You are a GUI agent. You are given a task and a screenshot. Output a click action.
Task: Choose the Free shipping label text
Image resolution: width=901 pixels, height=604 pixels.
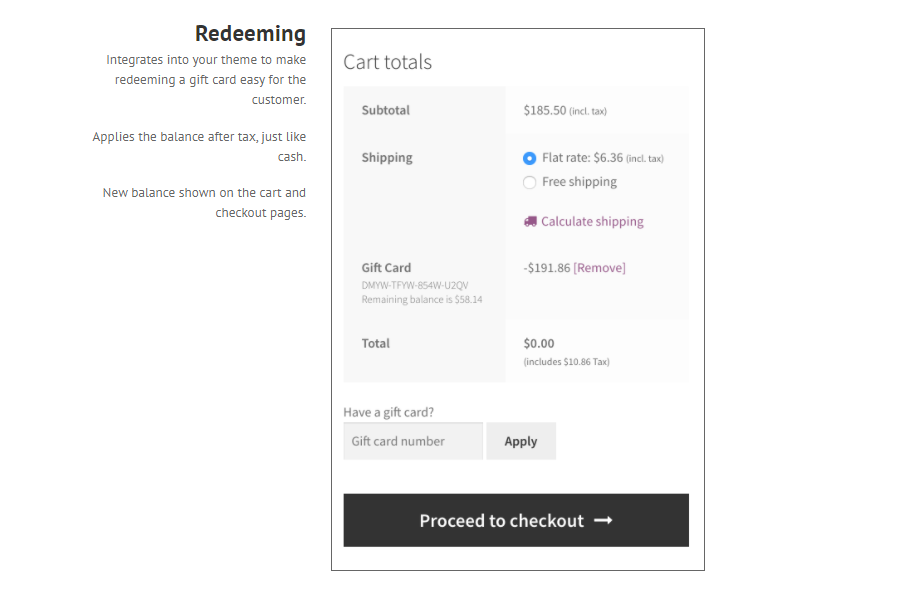click(579, 182)
